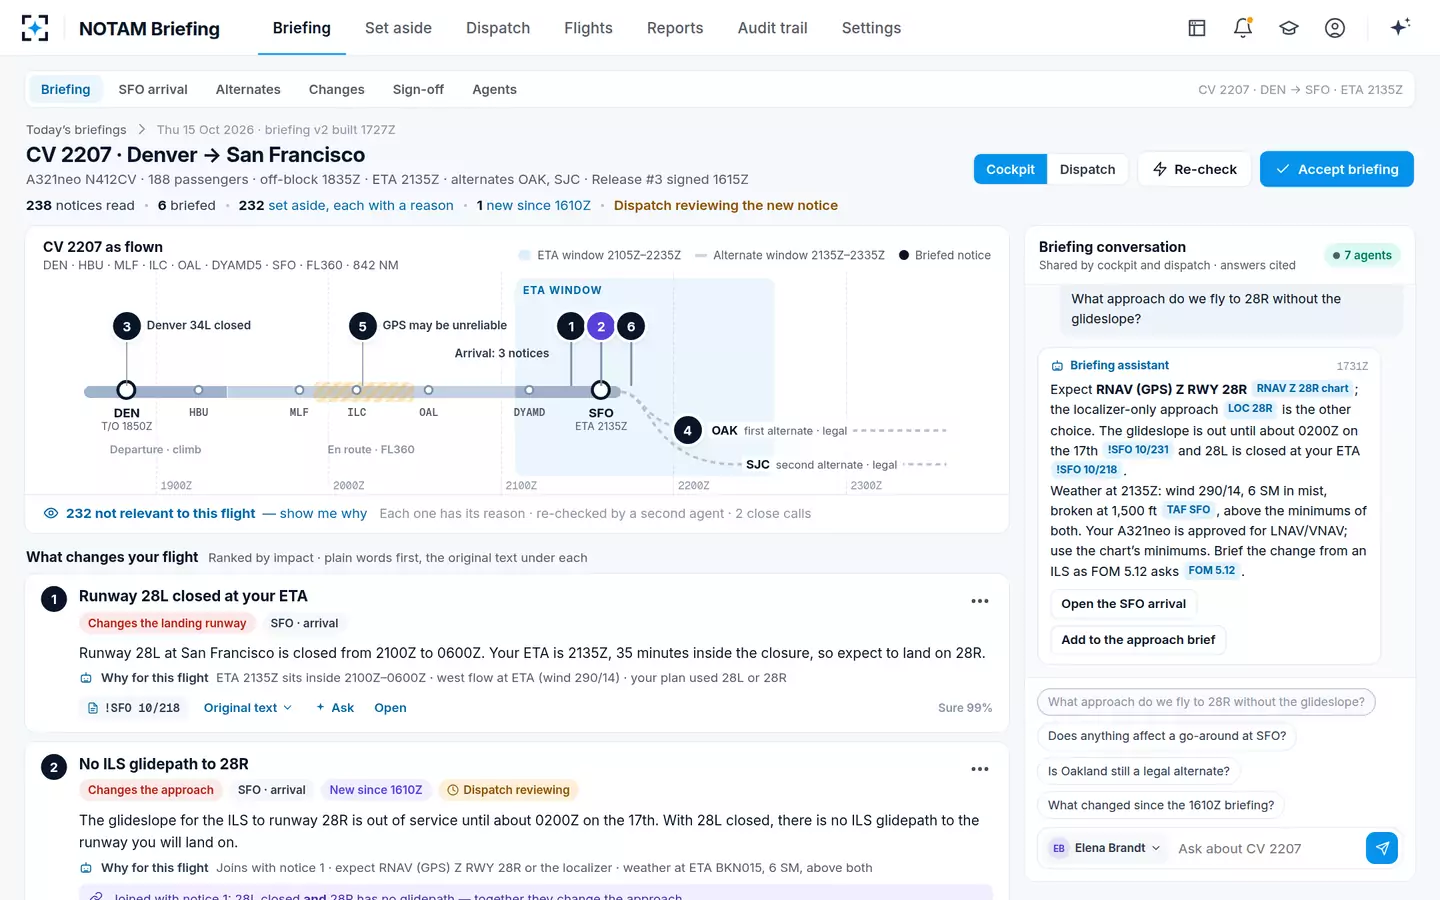Click the 7 agents badge
This screenshot has width=1440, height=900.
(1362, 255)
